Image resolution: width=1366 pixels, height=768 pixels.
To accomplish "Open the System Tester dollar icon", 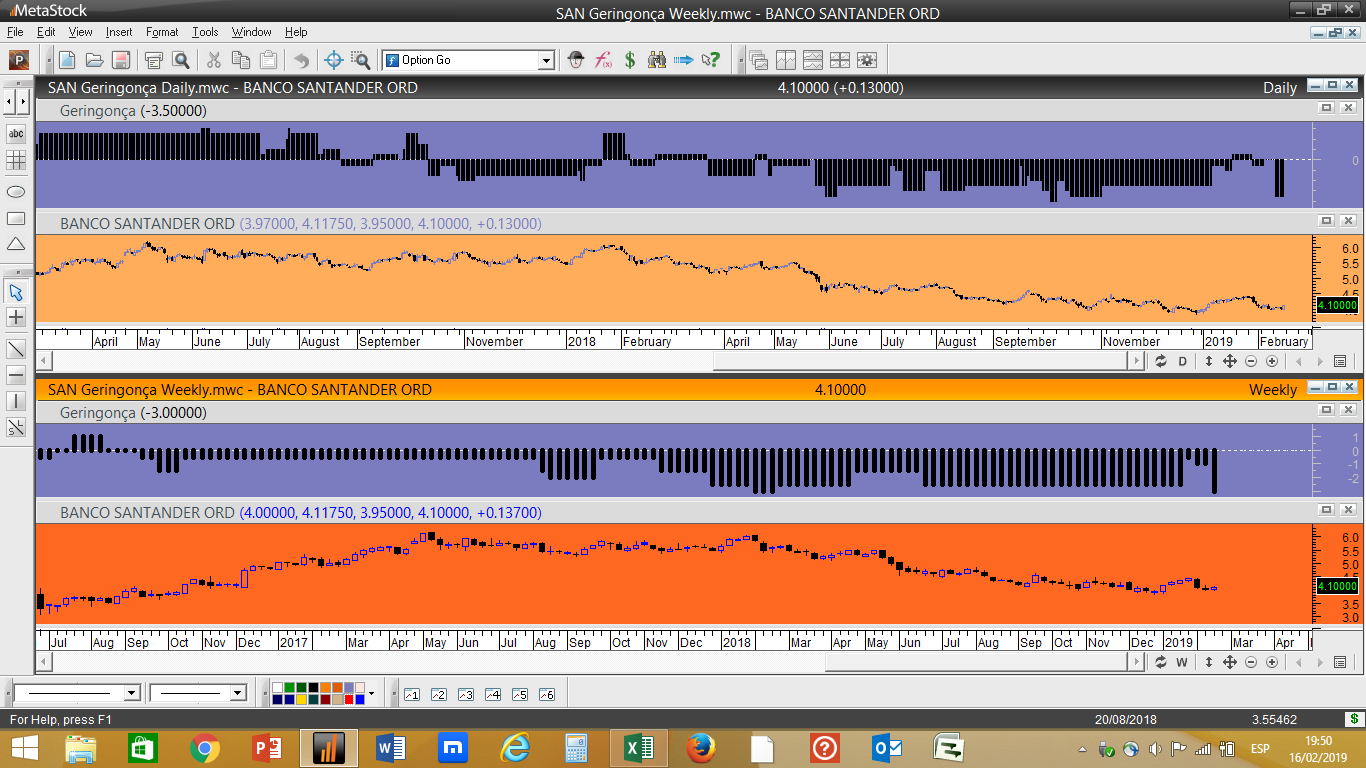I will pos(630,60).
